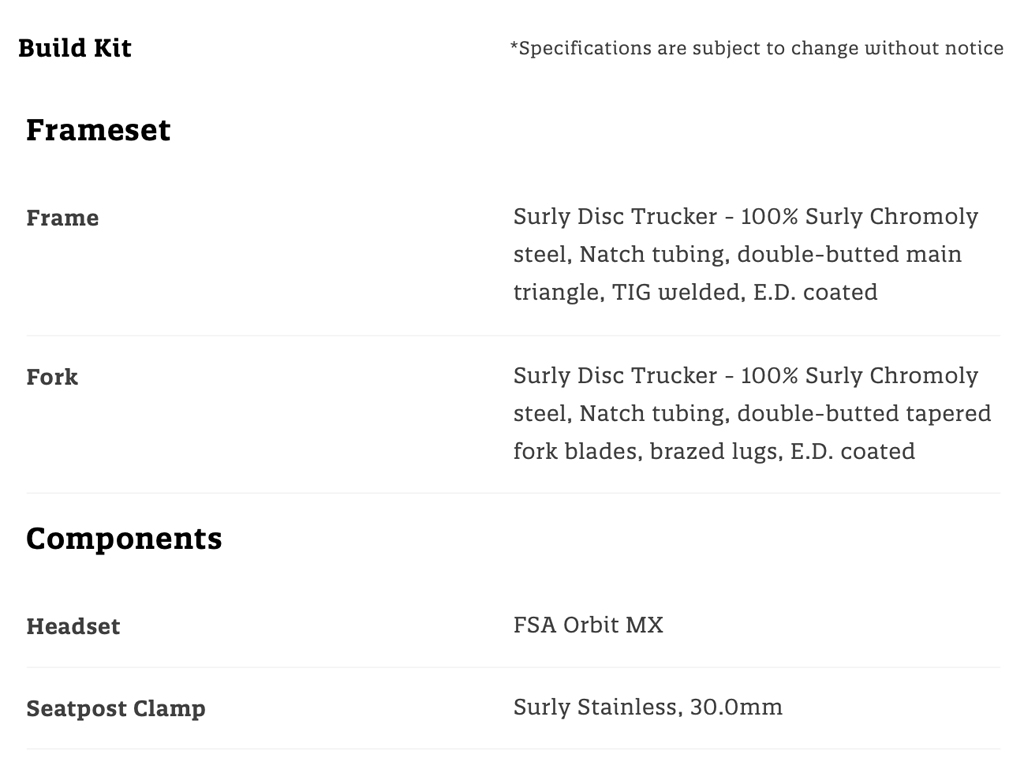This screenshot has width=1024, height=768.
Task: Click the Fork spec label
Action: coord(52,377)
